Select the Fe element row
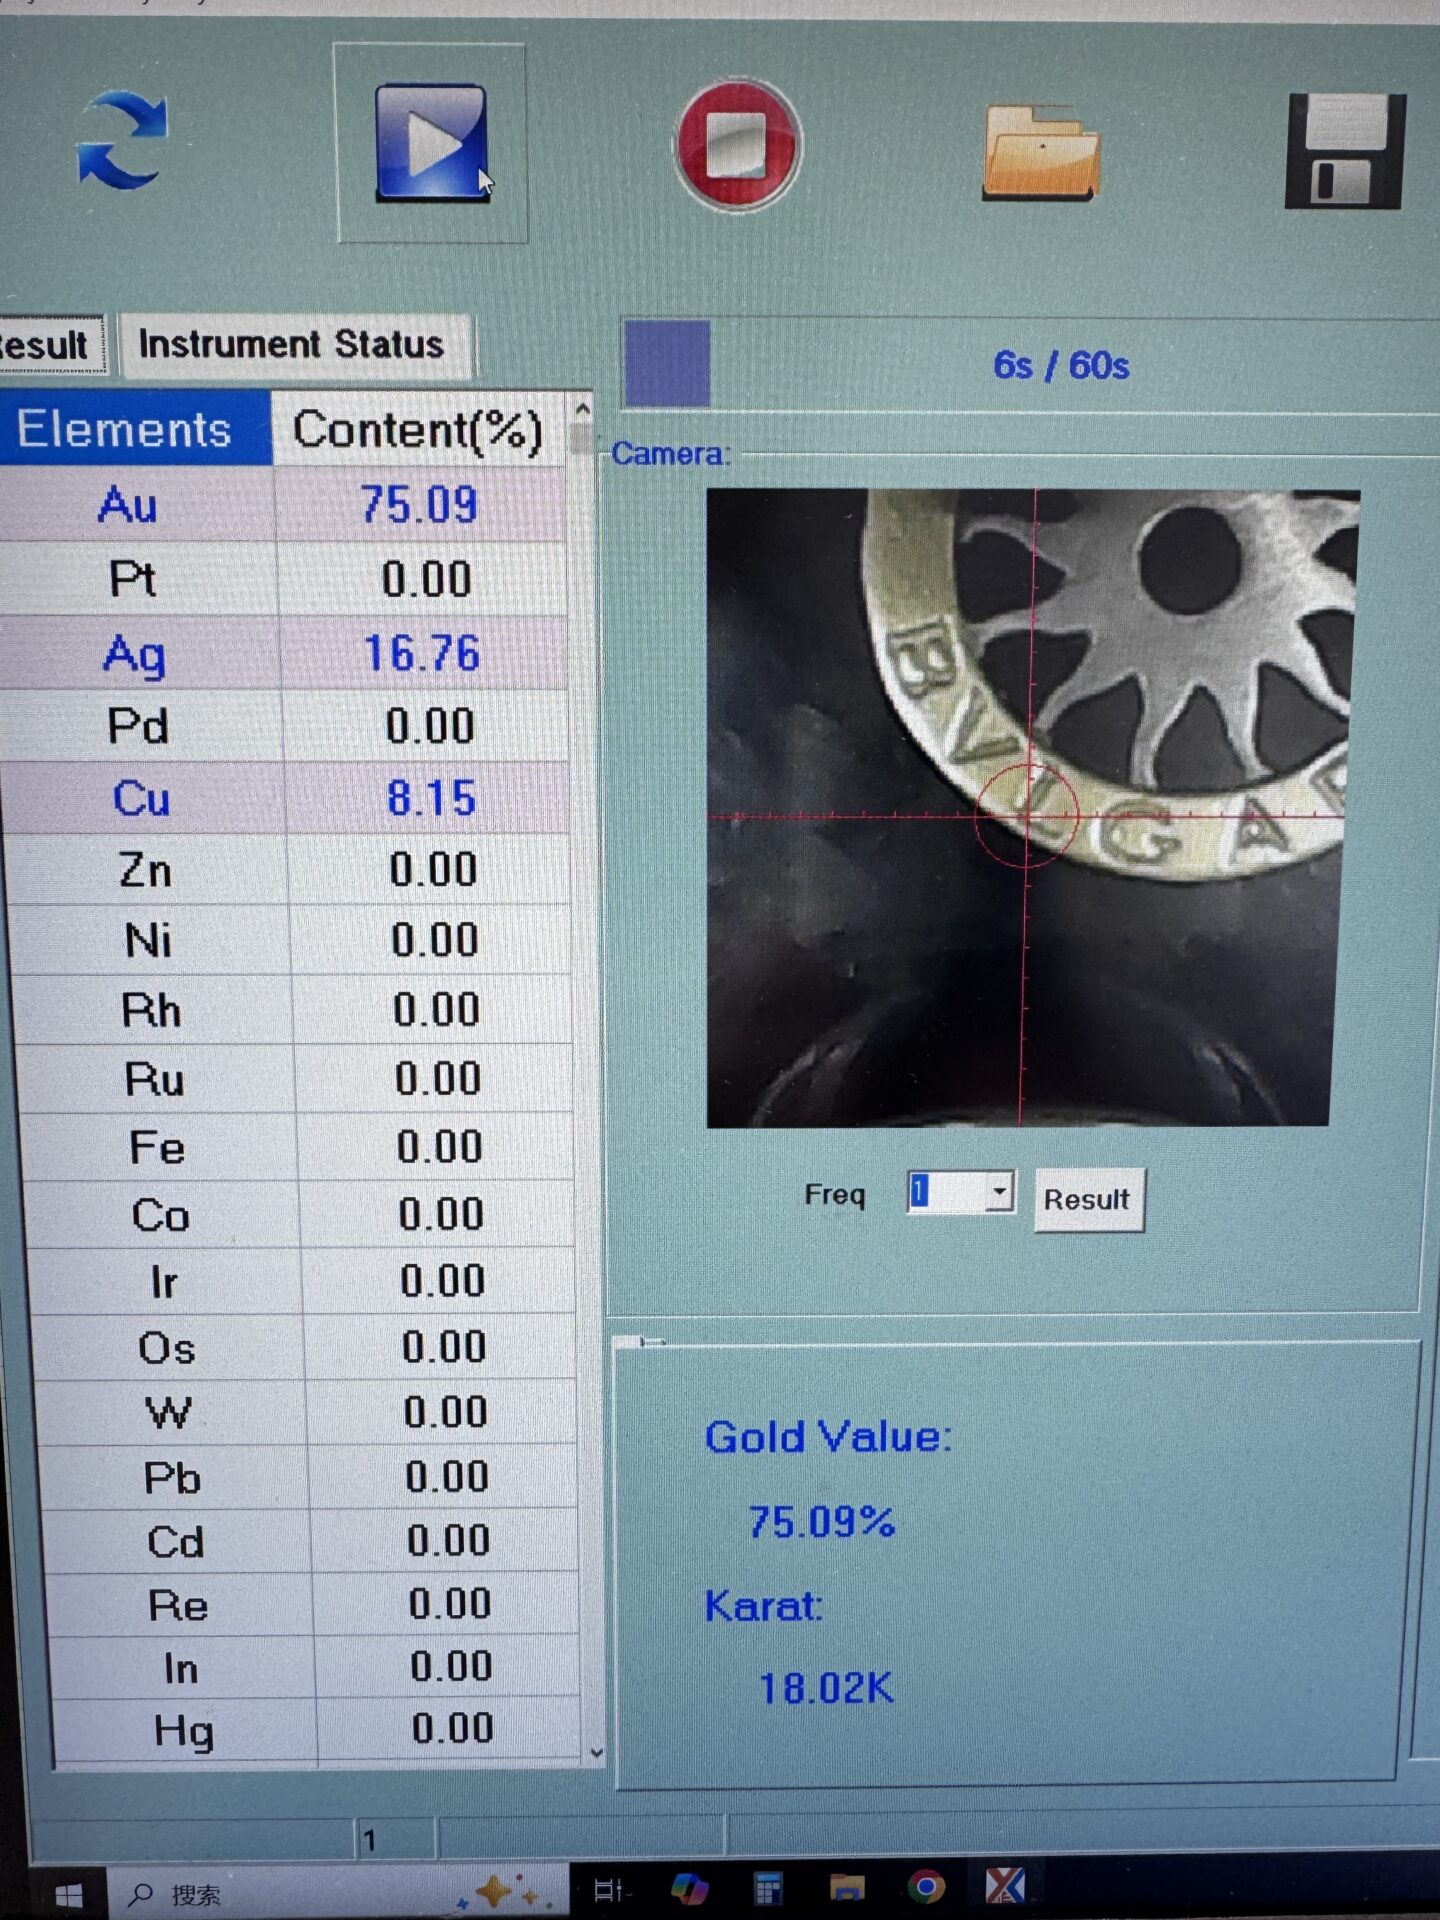This screenshot has height=1920, width=1440. (298, 1147)
